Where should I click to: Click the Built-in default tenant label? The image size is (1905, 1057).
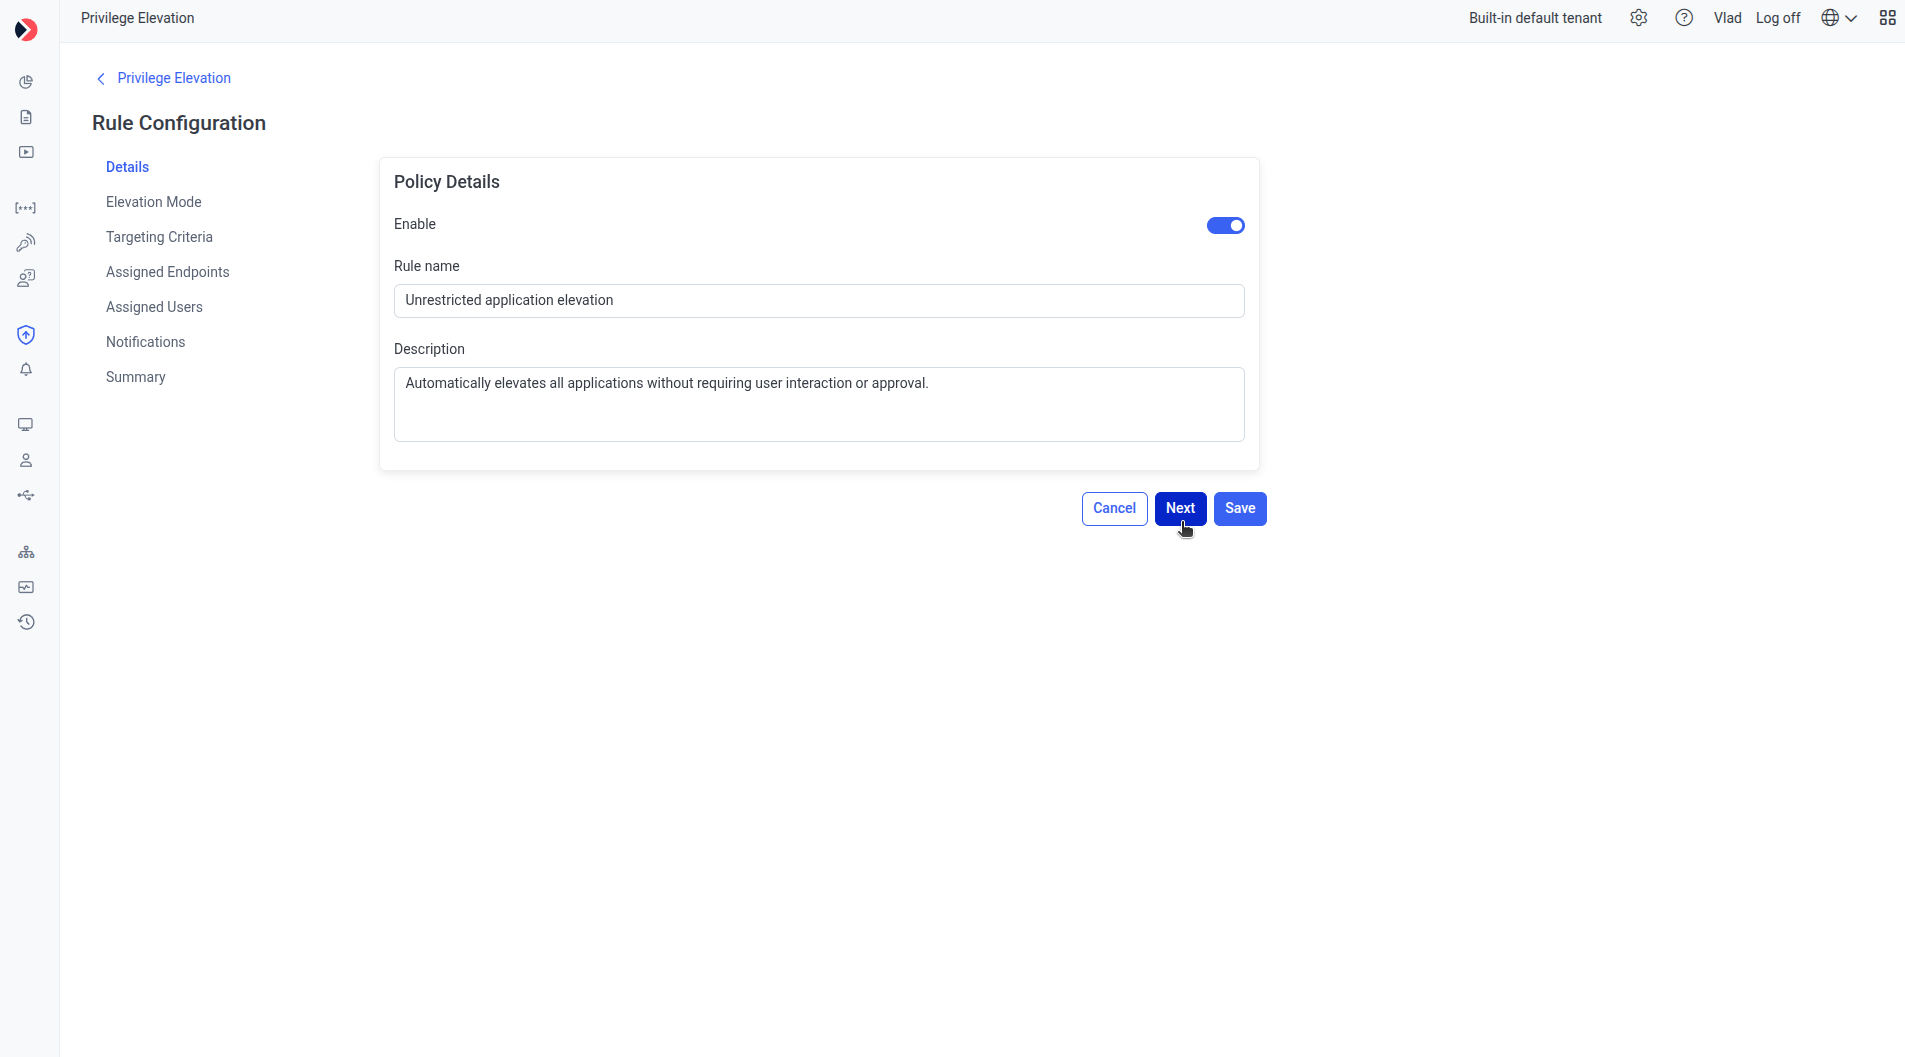tap(1535, 18)
